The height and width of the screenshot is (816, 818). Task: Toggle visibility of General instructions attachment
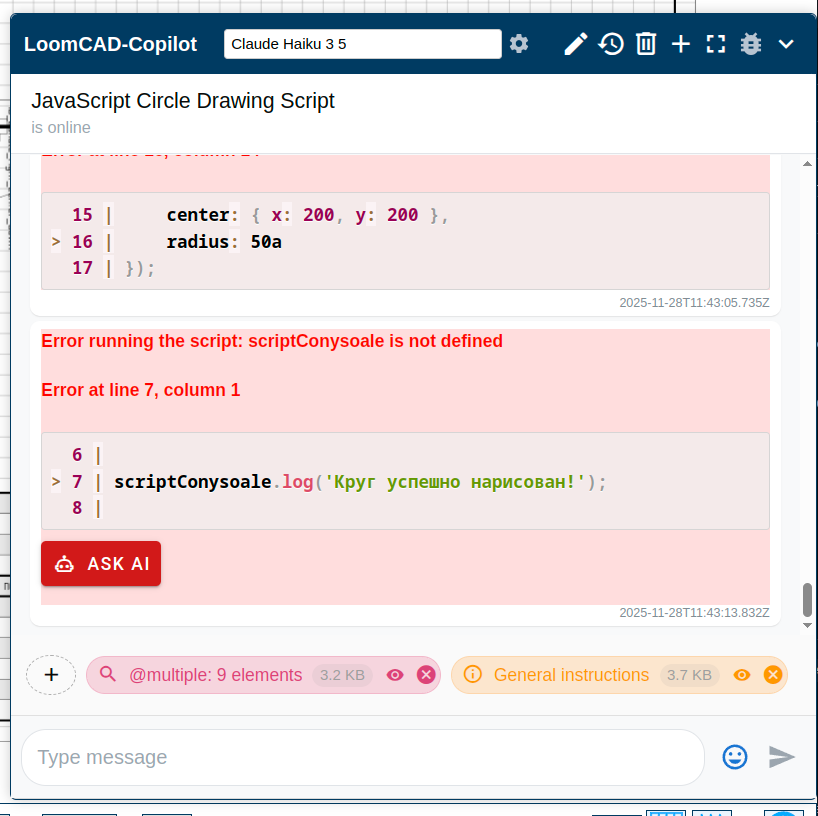[742, 674]
